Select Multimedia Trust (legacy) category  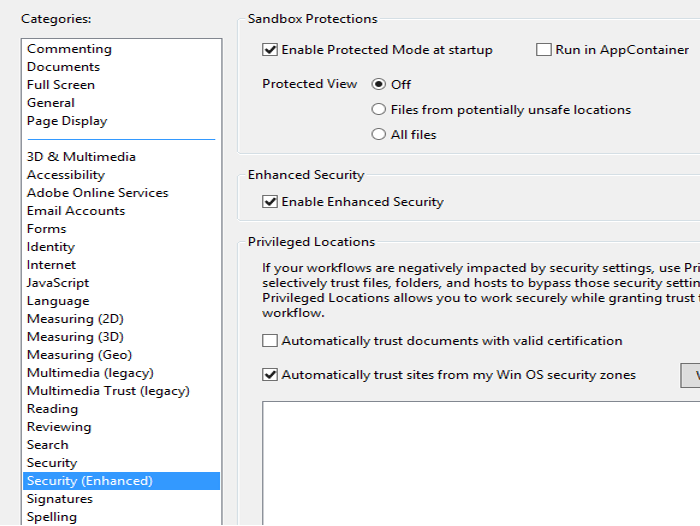[x=108, y=391]
